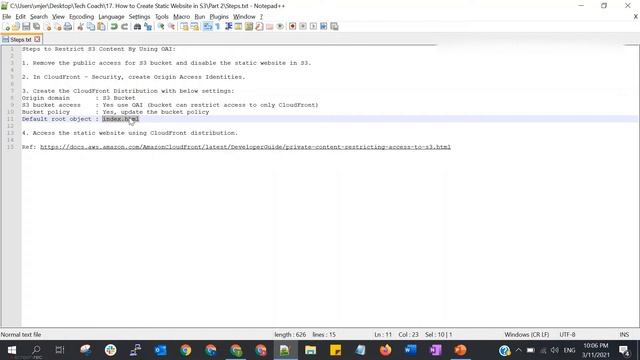Open the Tools menu
Viewport: 640px width, 360px height.
coord(162,17)
